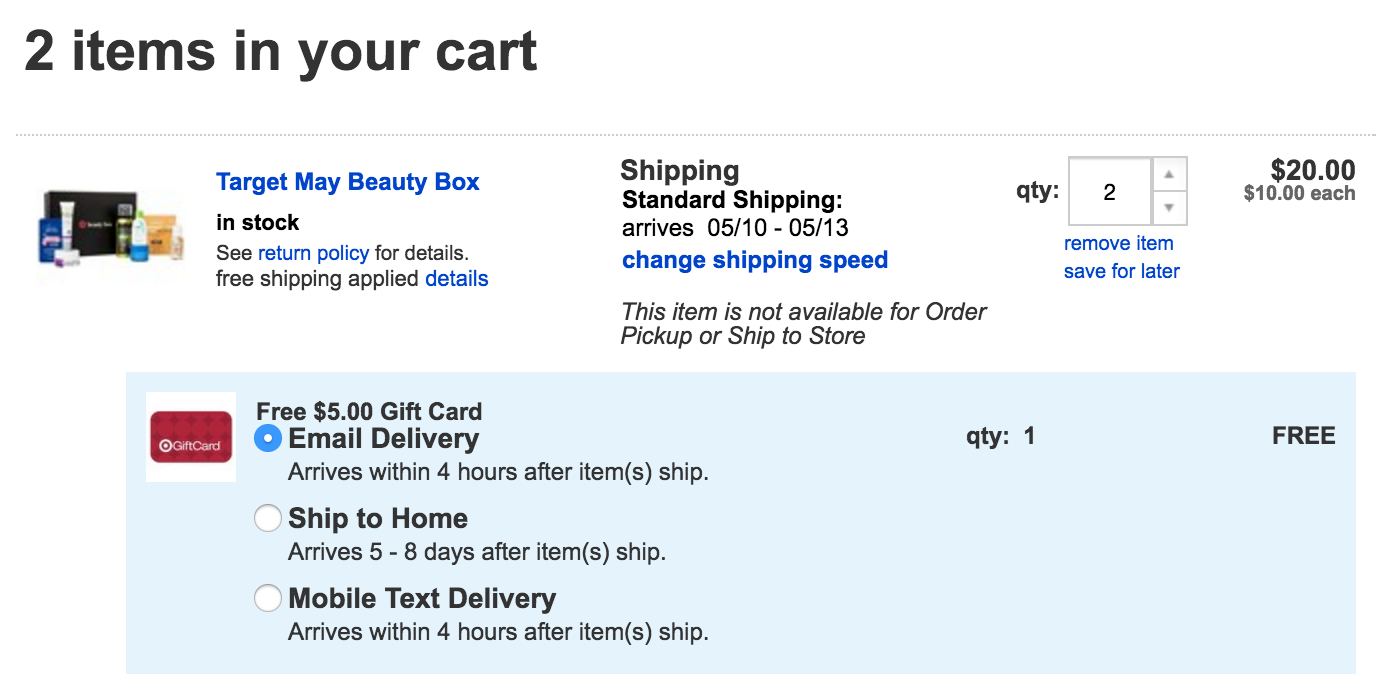This screenshot has width=1378, height=690.
Task: Decrease quantity with the down arrow
Action: pyautogui.click(x=1169, y=209)
